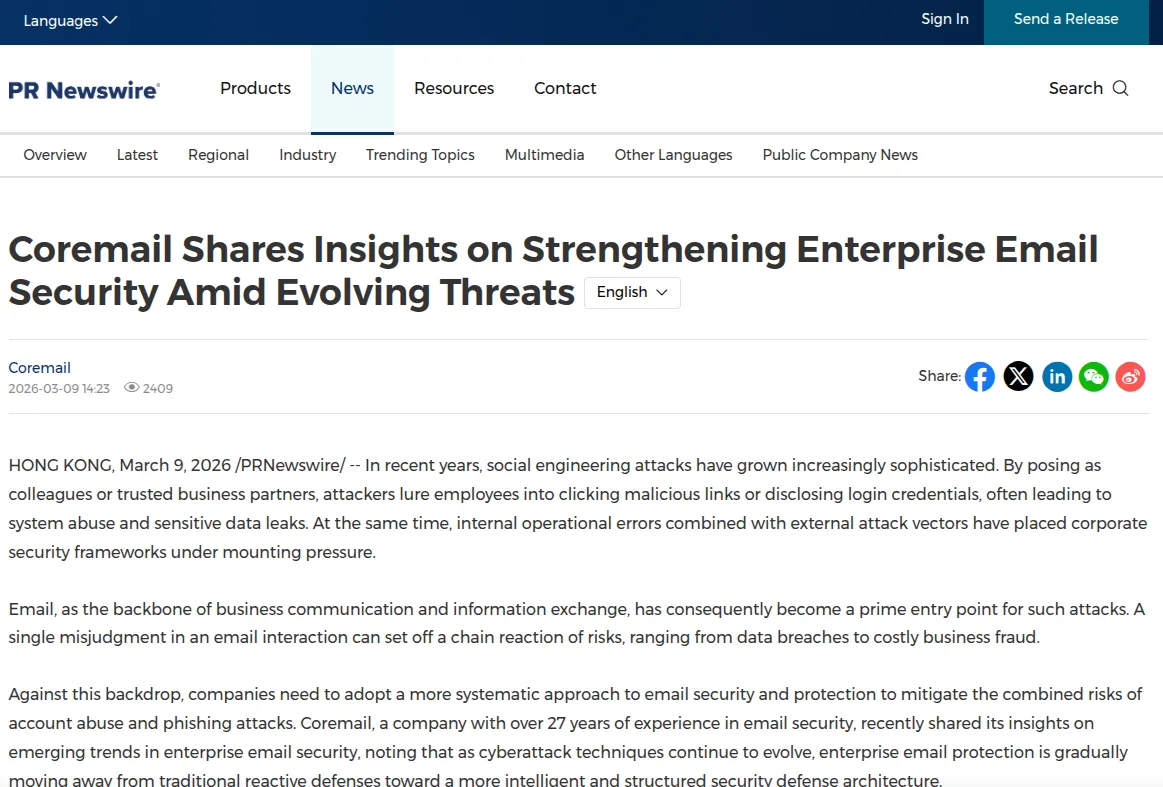The width and height of the screenshot is (1163, 787).
Task: Click the Send a Release button
Action: (1066, 19)
